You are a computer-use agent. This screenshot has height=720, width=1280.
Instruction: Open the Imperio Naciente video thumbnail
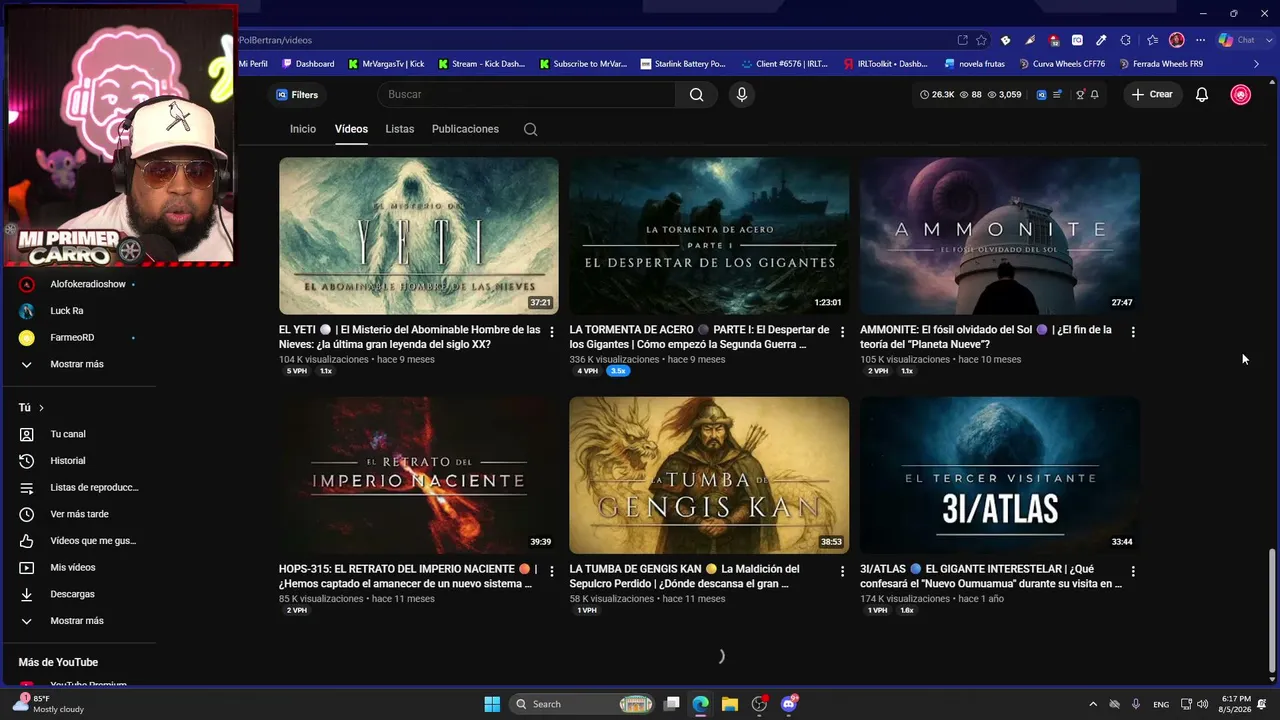[419, 475]
